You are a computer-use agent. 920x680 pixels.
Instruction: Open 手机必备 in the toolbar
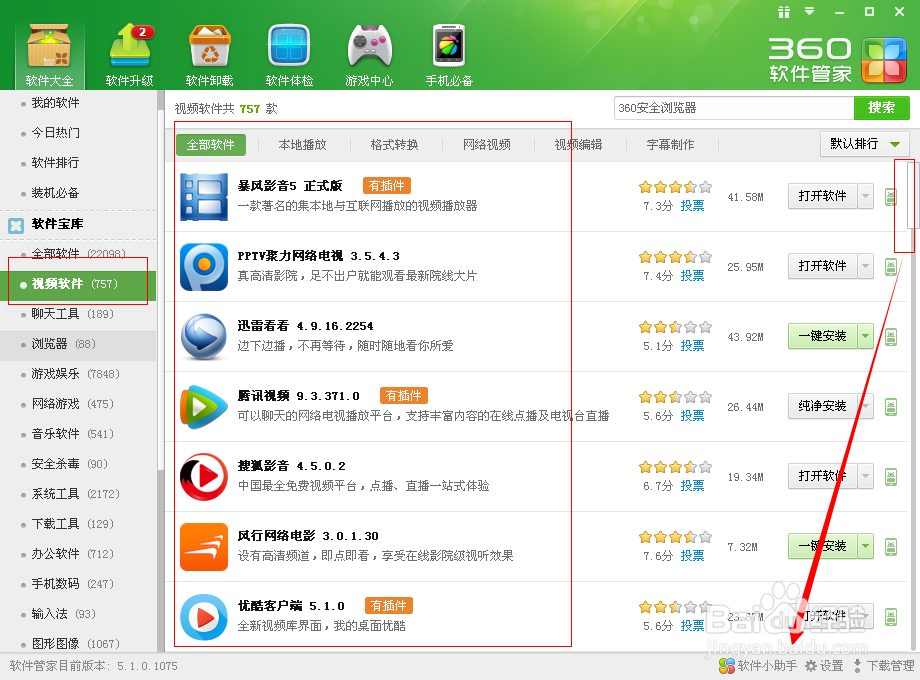pyautogui.click(x=449, y=52)
